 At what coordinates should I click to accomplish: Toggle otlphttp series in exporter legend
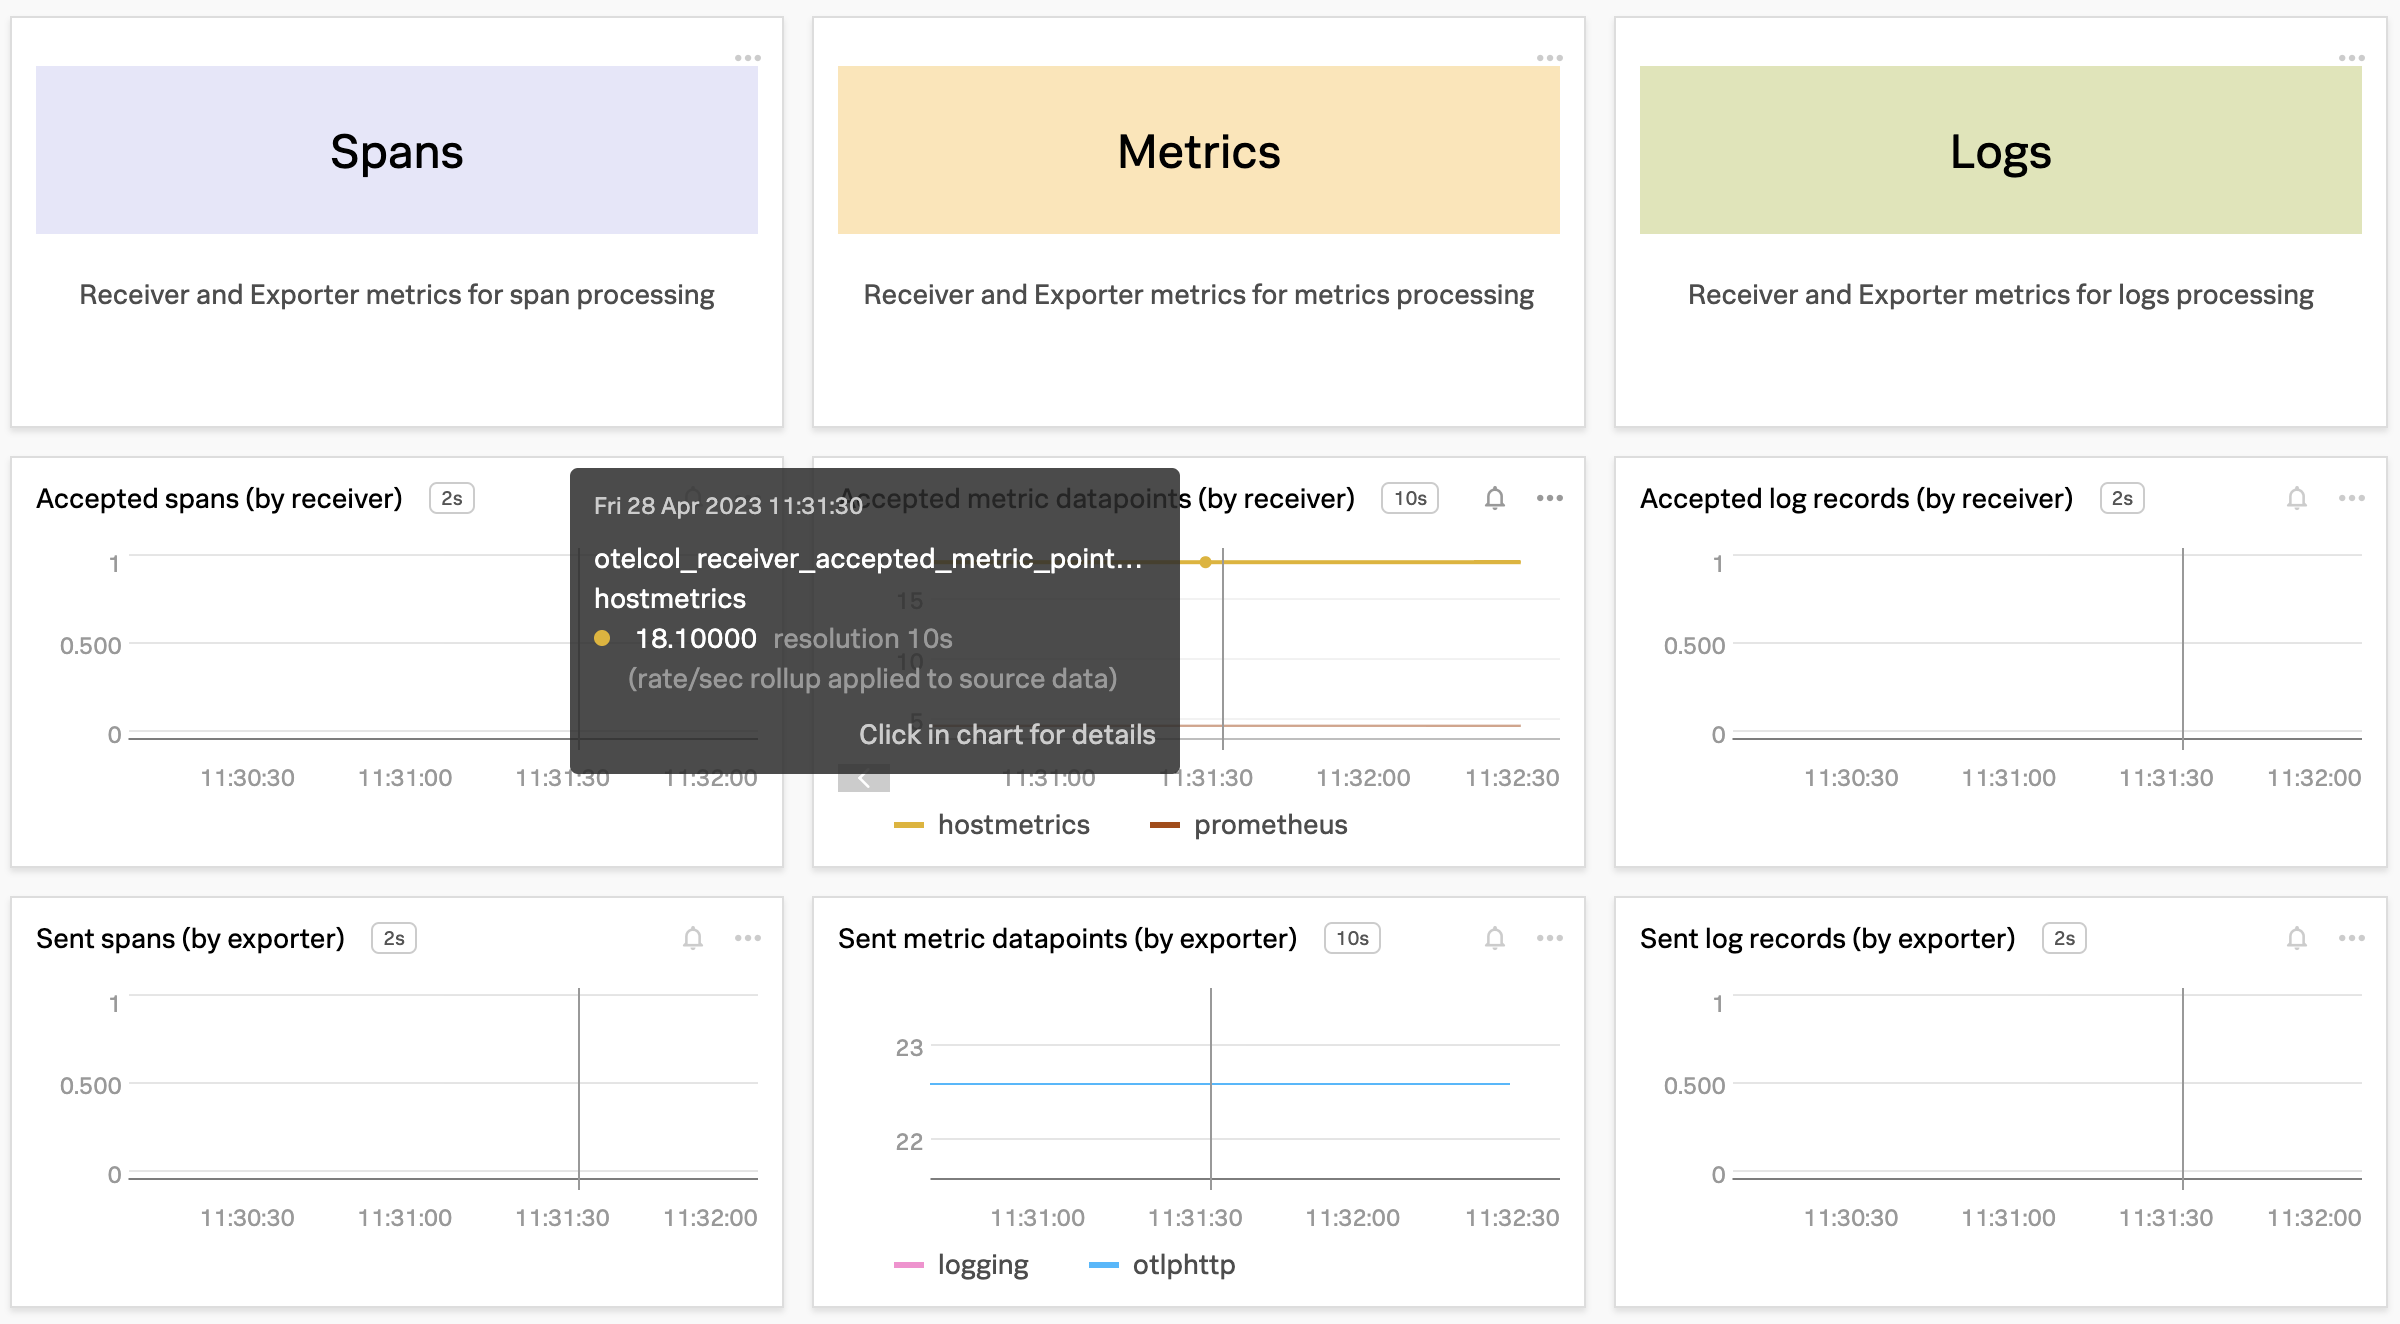[1182, 1265]
